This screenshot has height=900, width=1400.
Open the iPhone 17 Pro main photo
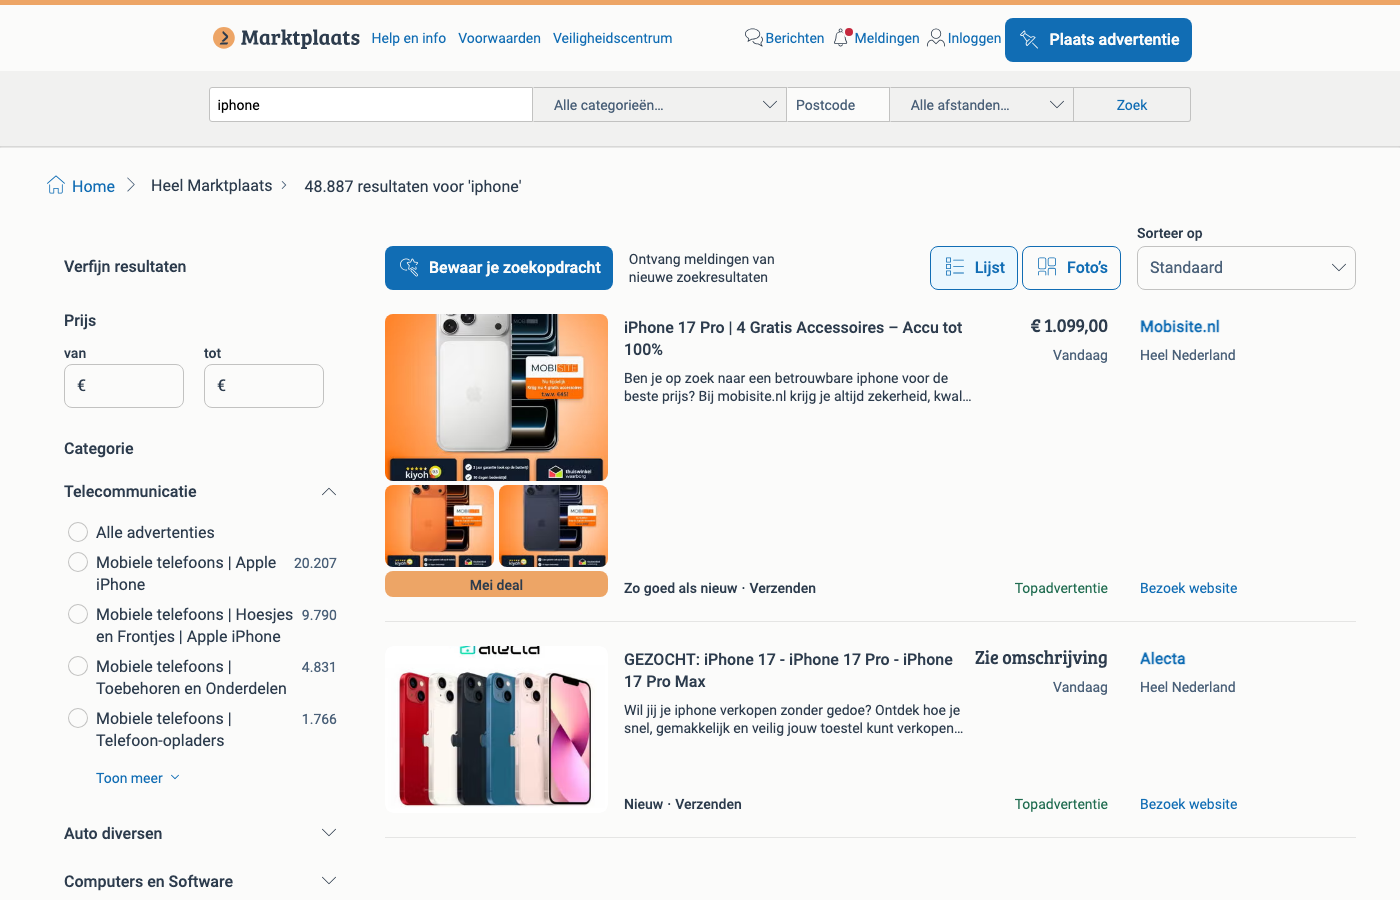tap(496, 398)
